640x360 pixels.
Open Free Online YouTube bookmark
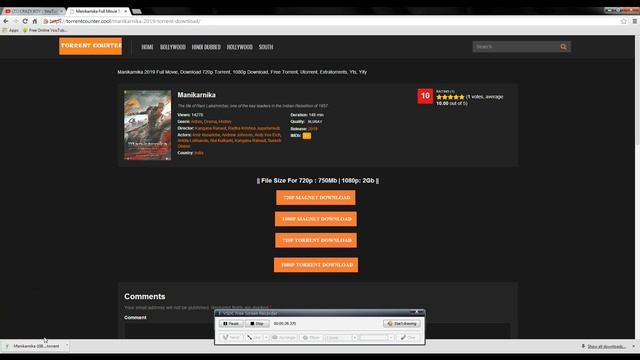tap(45, 30)
